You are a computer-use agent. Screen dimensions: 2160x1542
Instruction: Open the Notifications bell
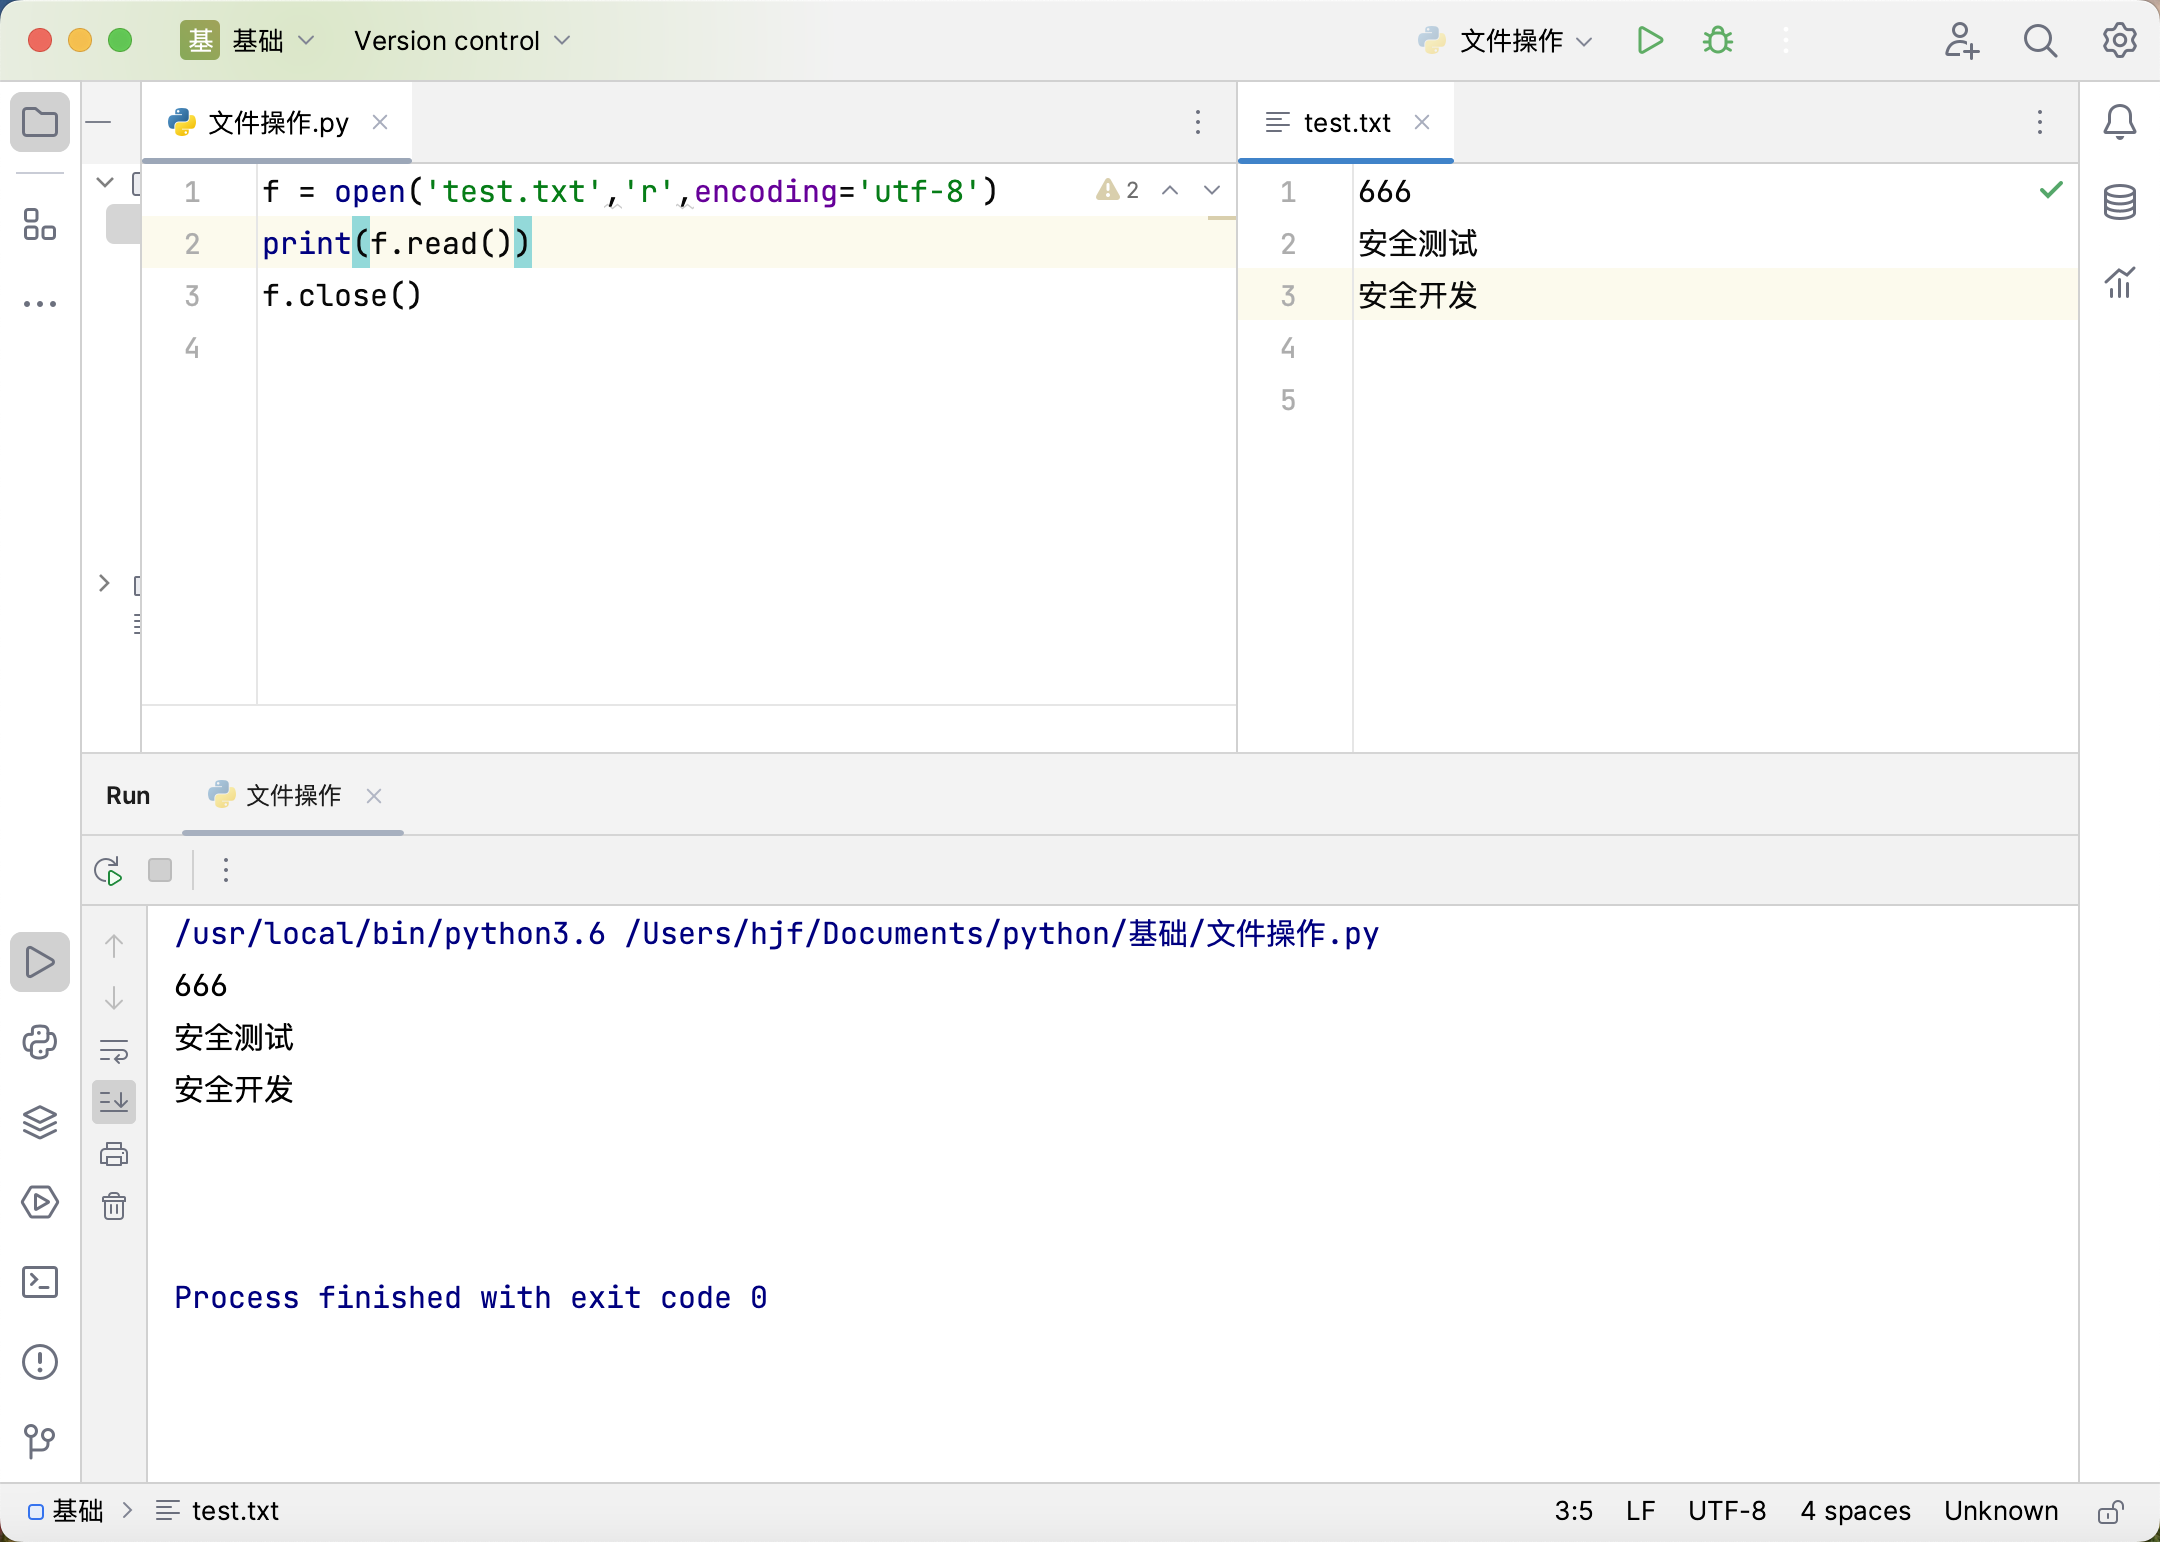[x=2119, y=122]
